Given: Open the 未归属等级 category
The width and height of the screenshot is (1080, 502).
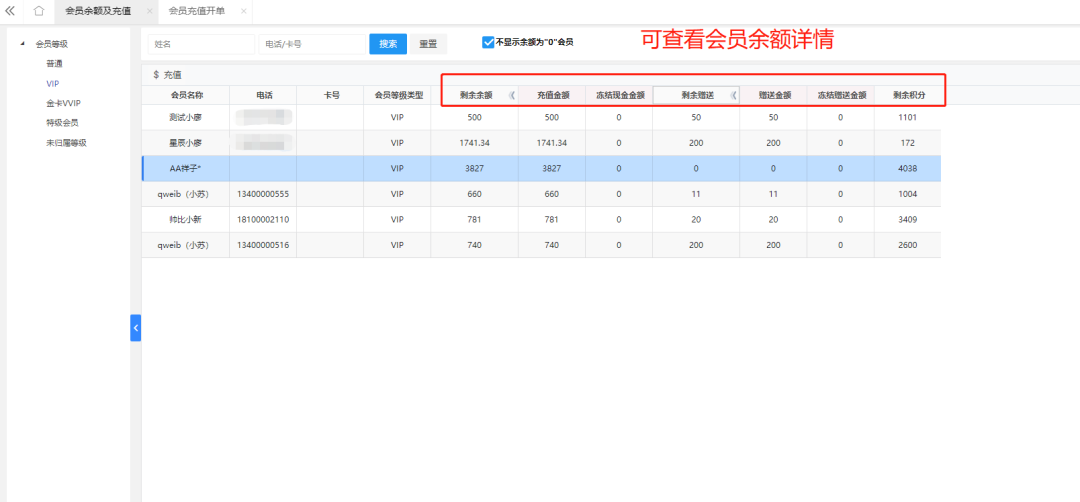Looking at the screenshot, I should [66, 142].
